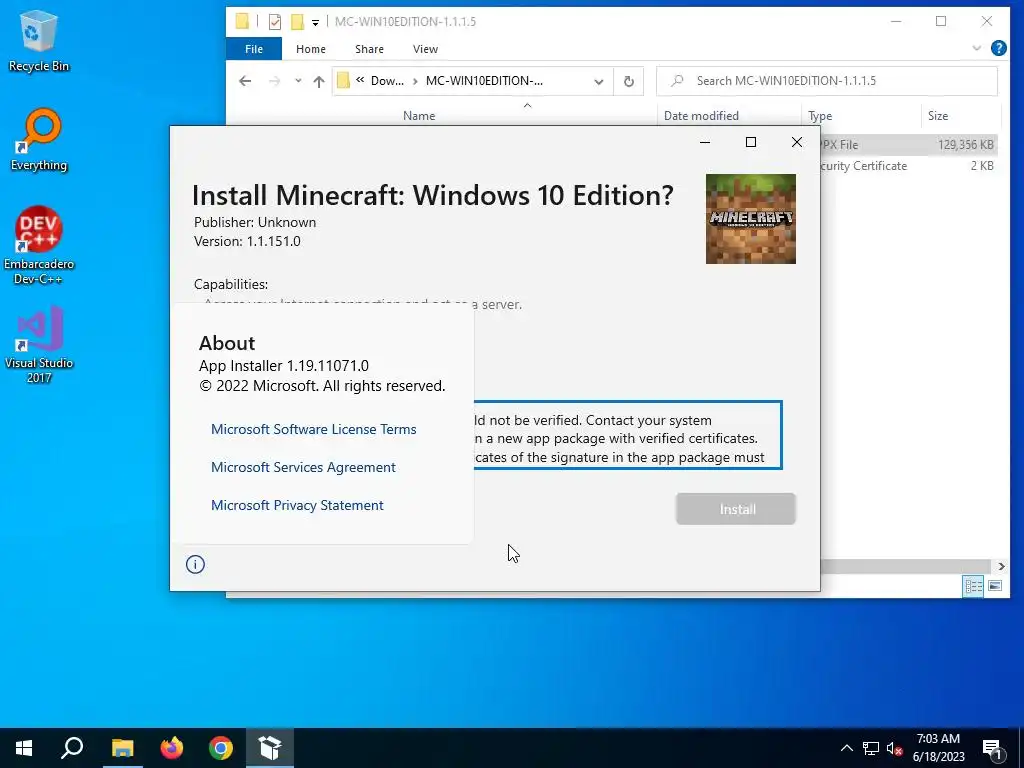Show hidden system tray icons
The width and height of the screenshot is (1024, 768).
(x=846, y=748)
